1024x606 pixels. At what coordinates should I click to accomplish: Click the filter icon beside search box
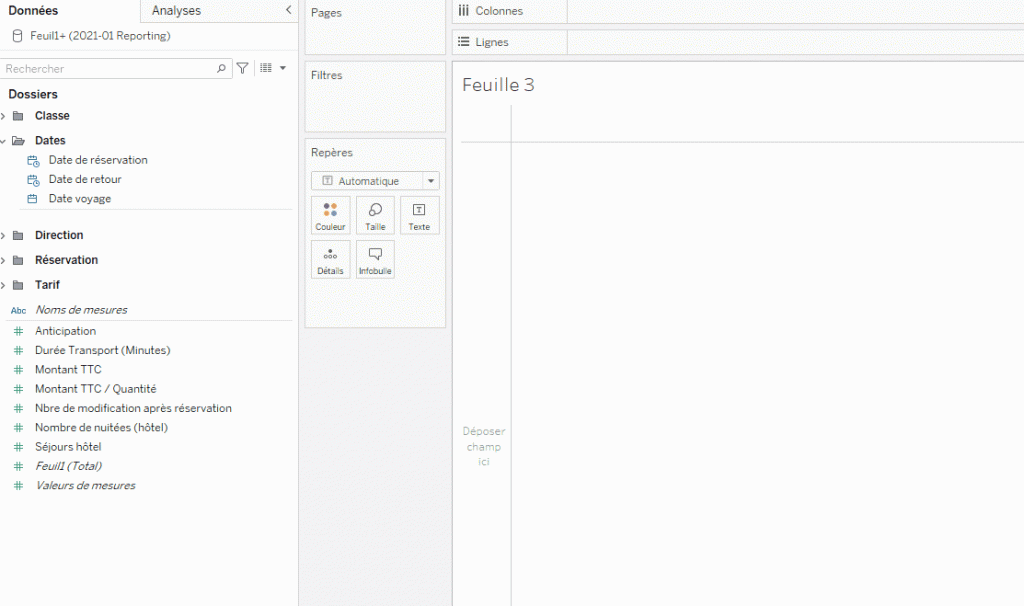[242, 68]
